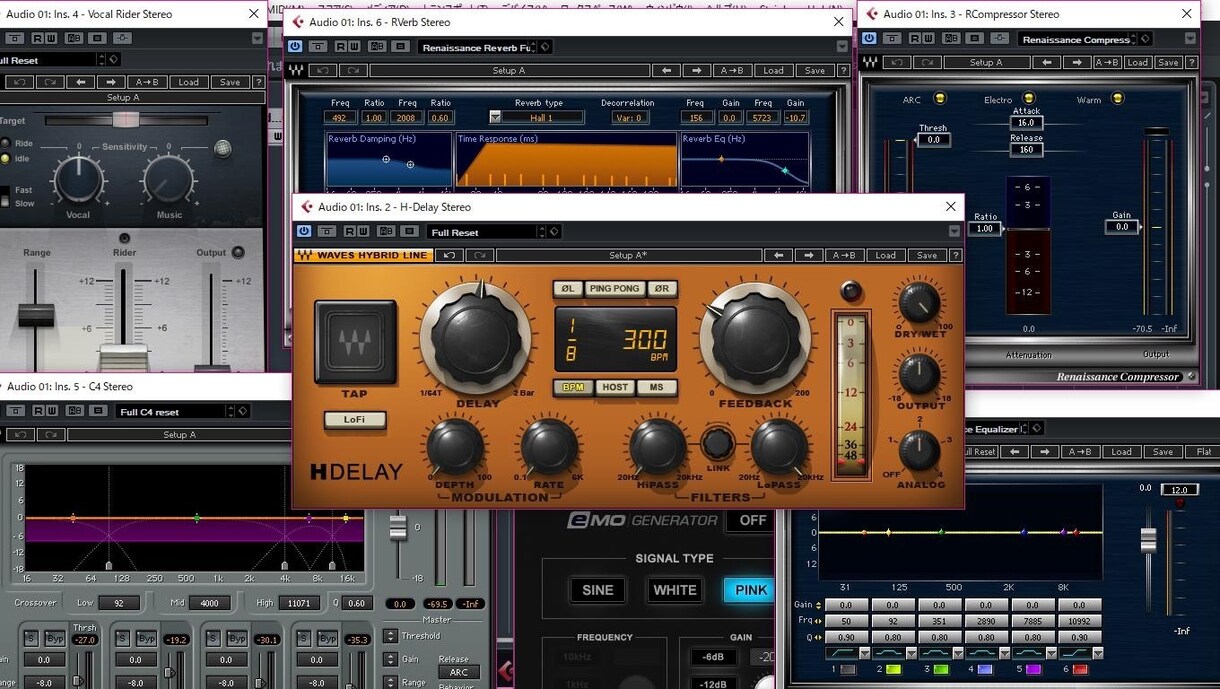Image resolution: width=1220 pixels, height=689 pixels.
Task: Click the Vocal Rider Range fader
Action: point(36,315)
